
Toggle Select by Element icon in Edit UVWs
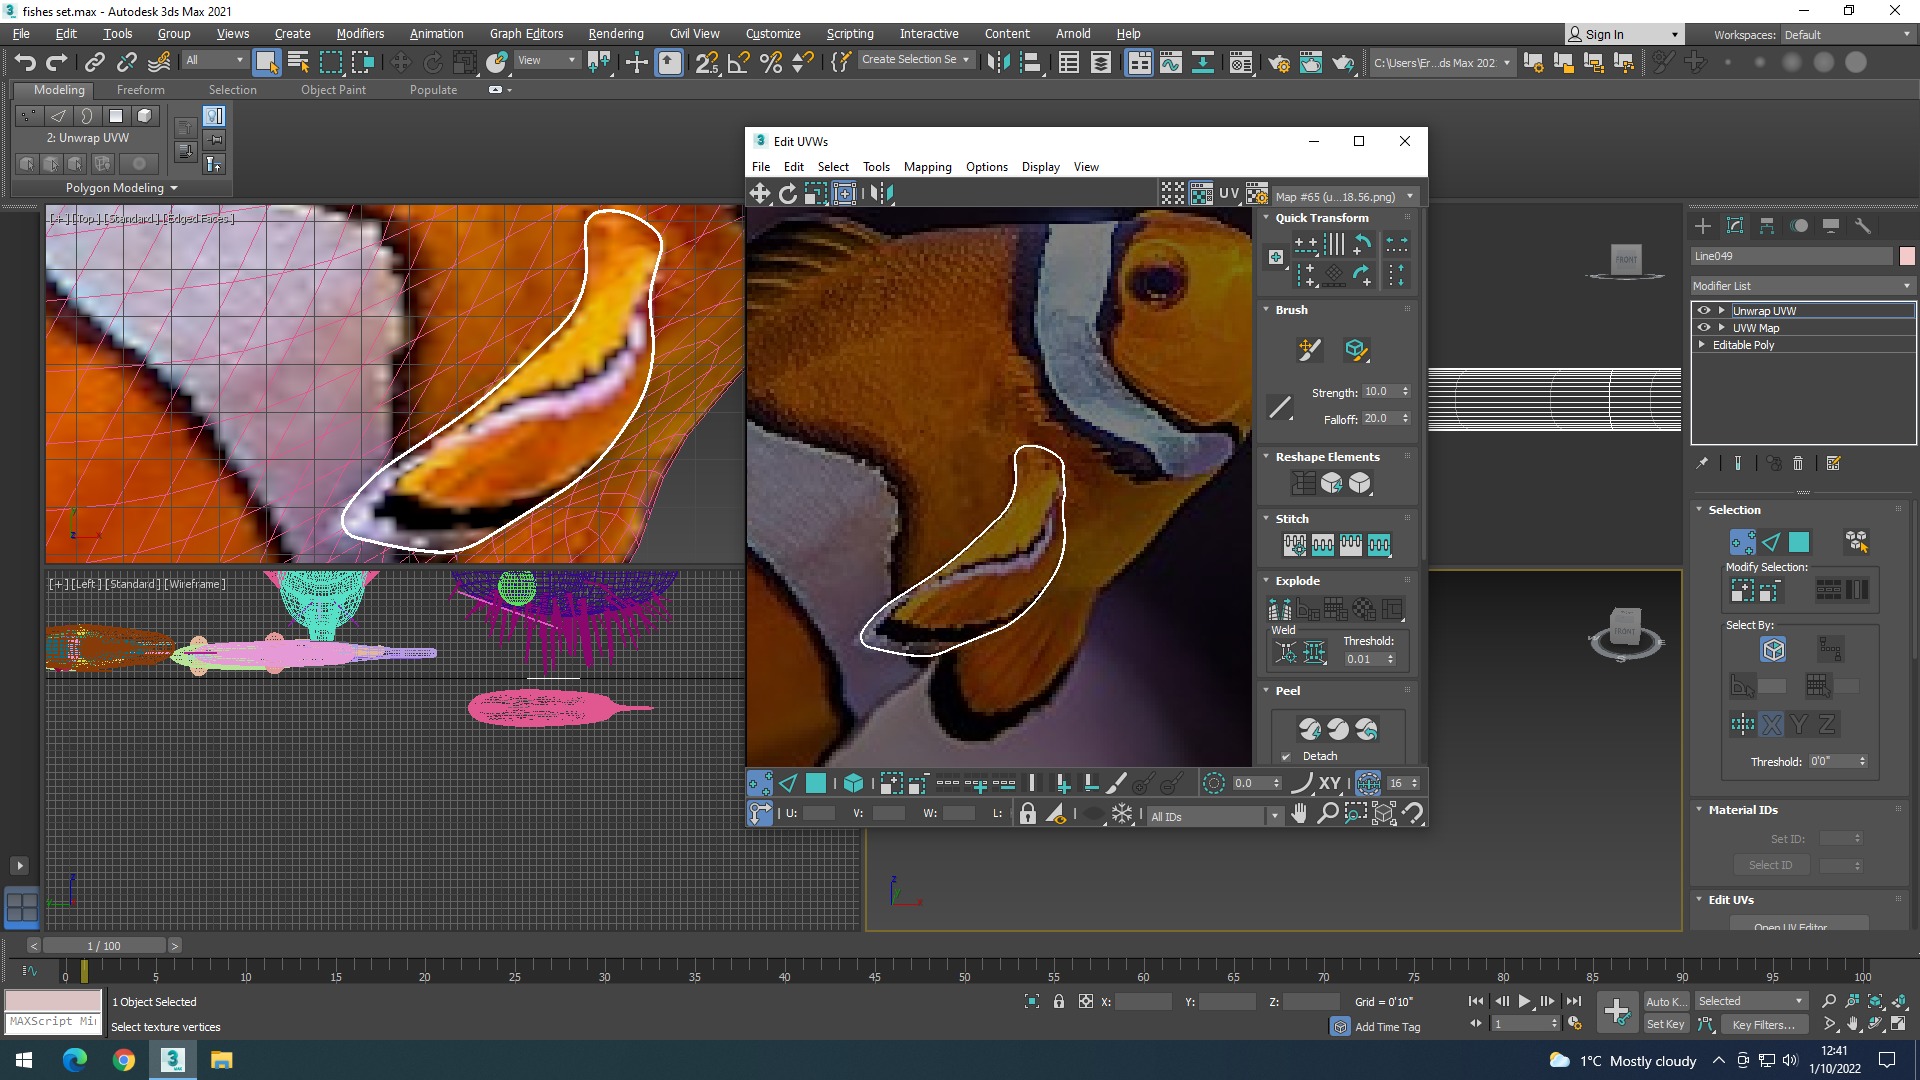coord(853,783)
